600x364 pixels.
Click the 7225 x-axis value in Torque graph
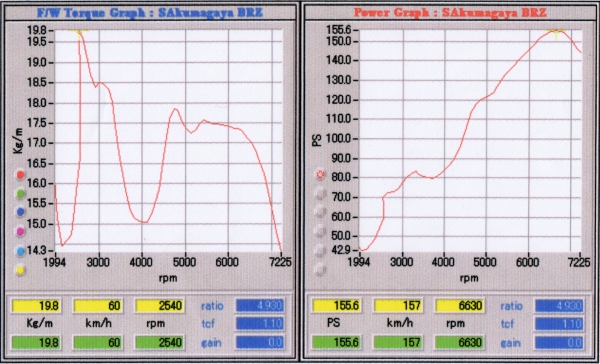tap(281, 263)
